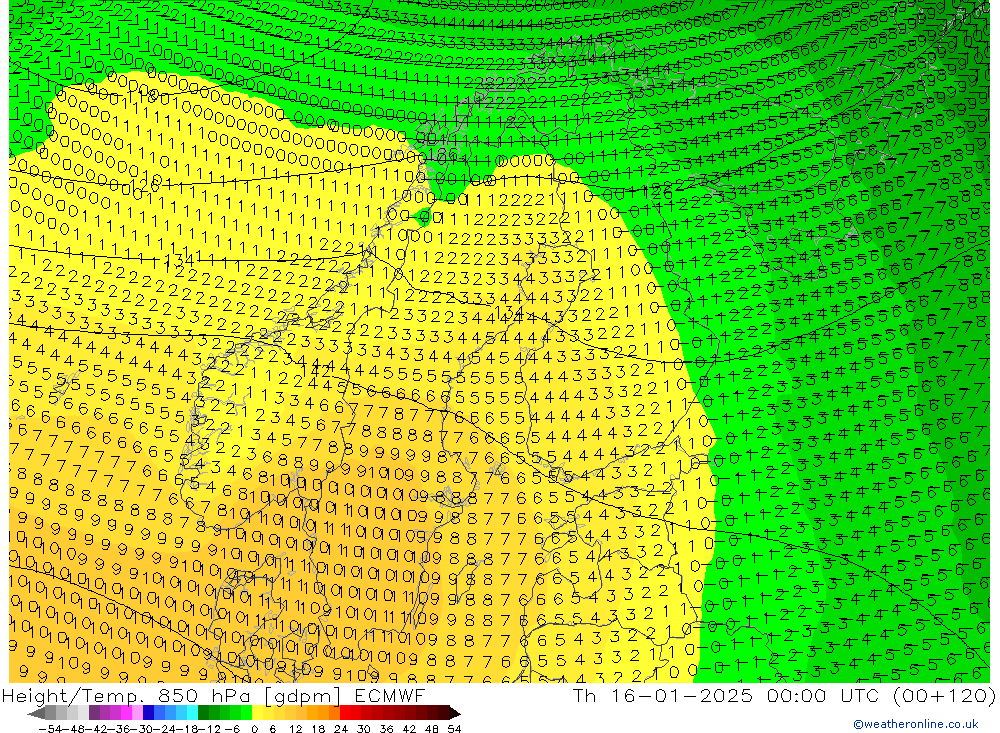1000x733 pixels.
Task: Click the "54" legend value
Action: click(454, 729)
